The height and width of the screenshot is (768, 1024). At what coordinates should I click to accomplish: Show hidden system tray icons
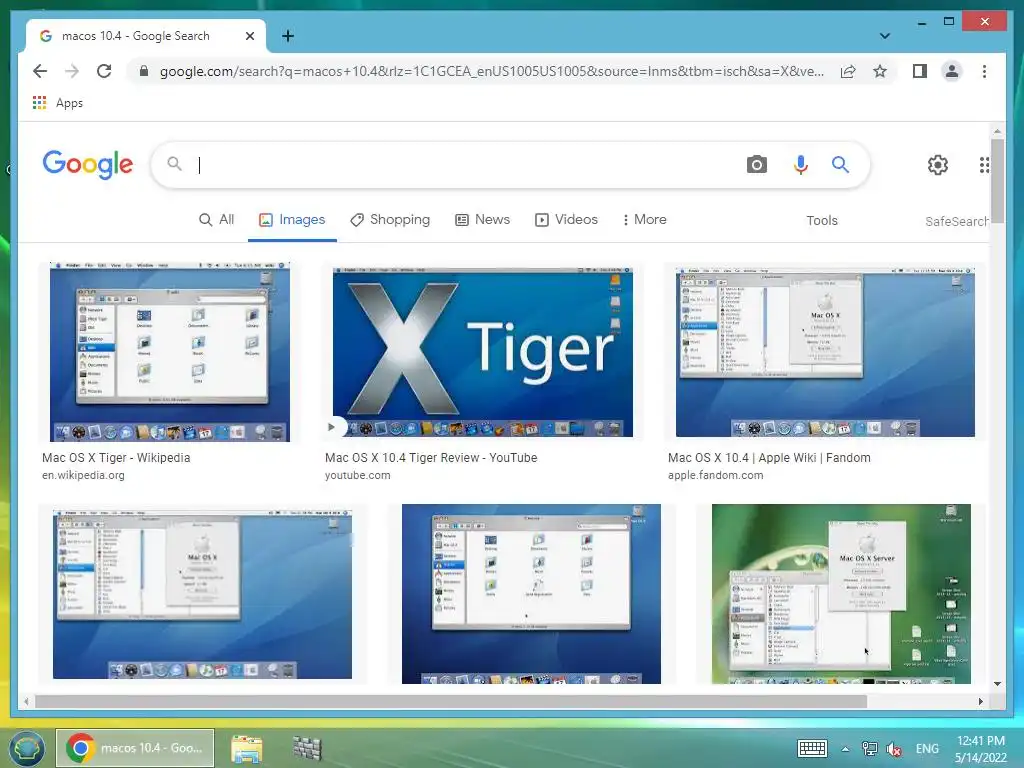pyautogui.click(x=845, y=749)
